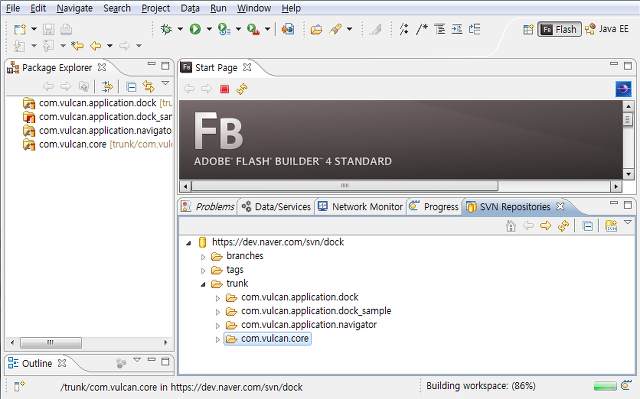Click Forward arrow in SVN Repositories toolbar
640x399 pixels.
pyautogui.click(x=546, y=225)
